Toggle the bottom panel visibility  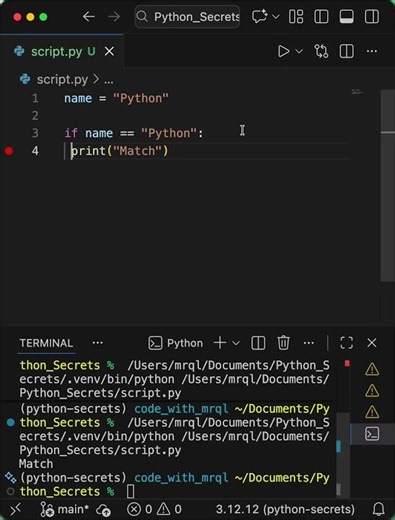coord(347,16)
